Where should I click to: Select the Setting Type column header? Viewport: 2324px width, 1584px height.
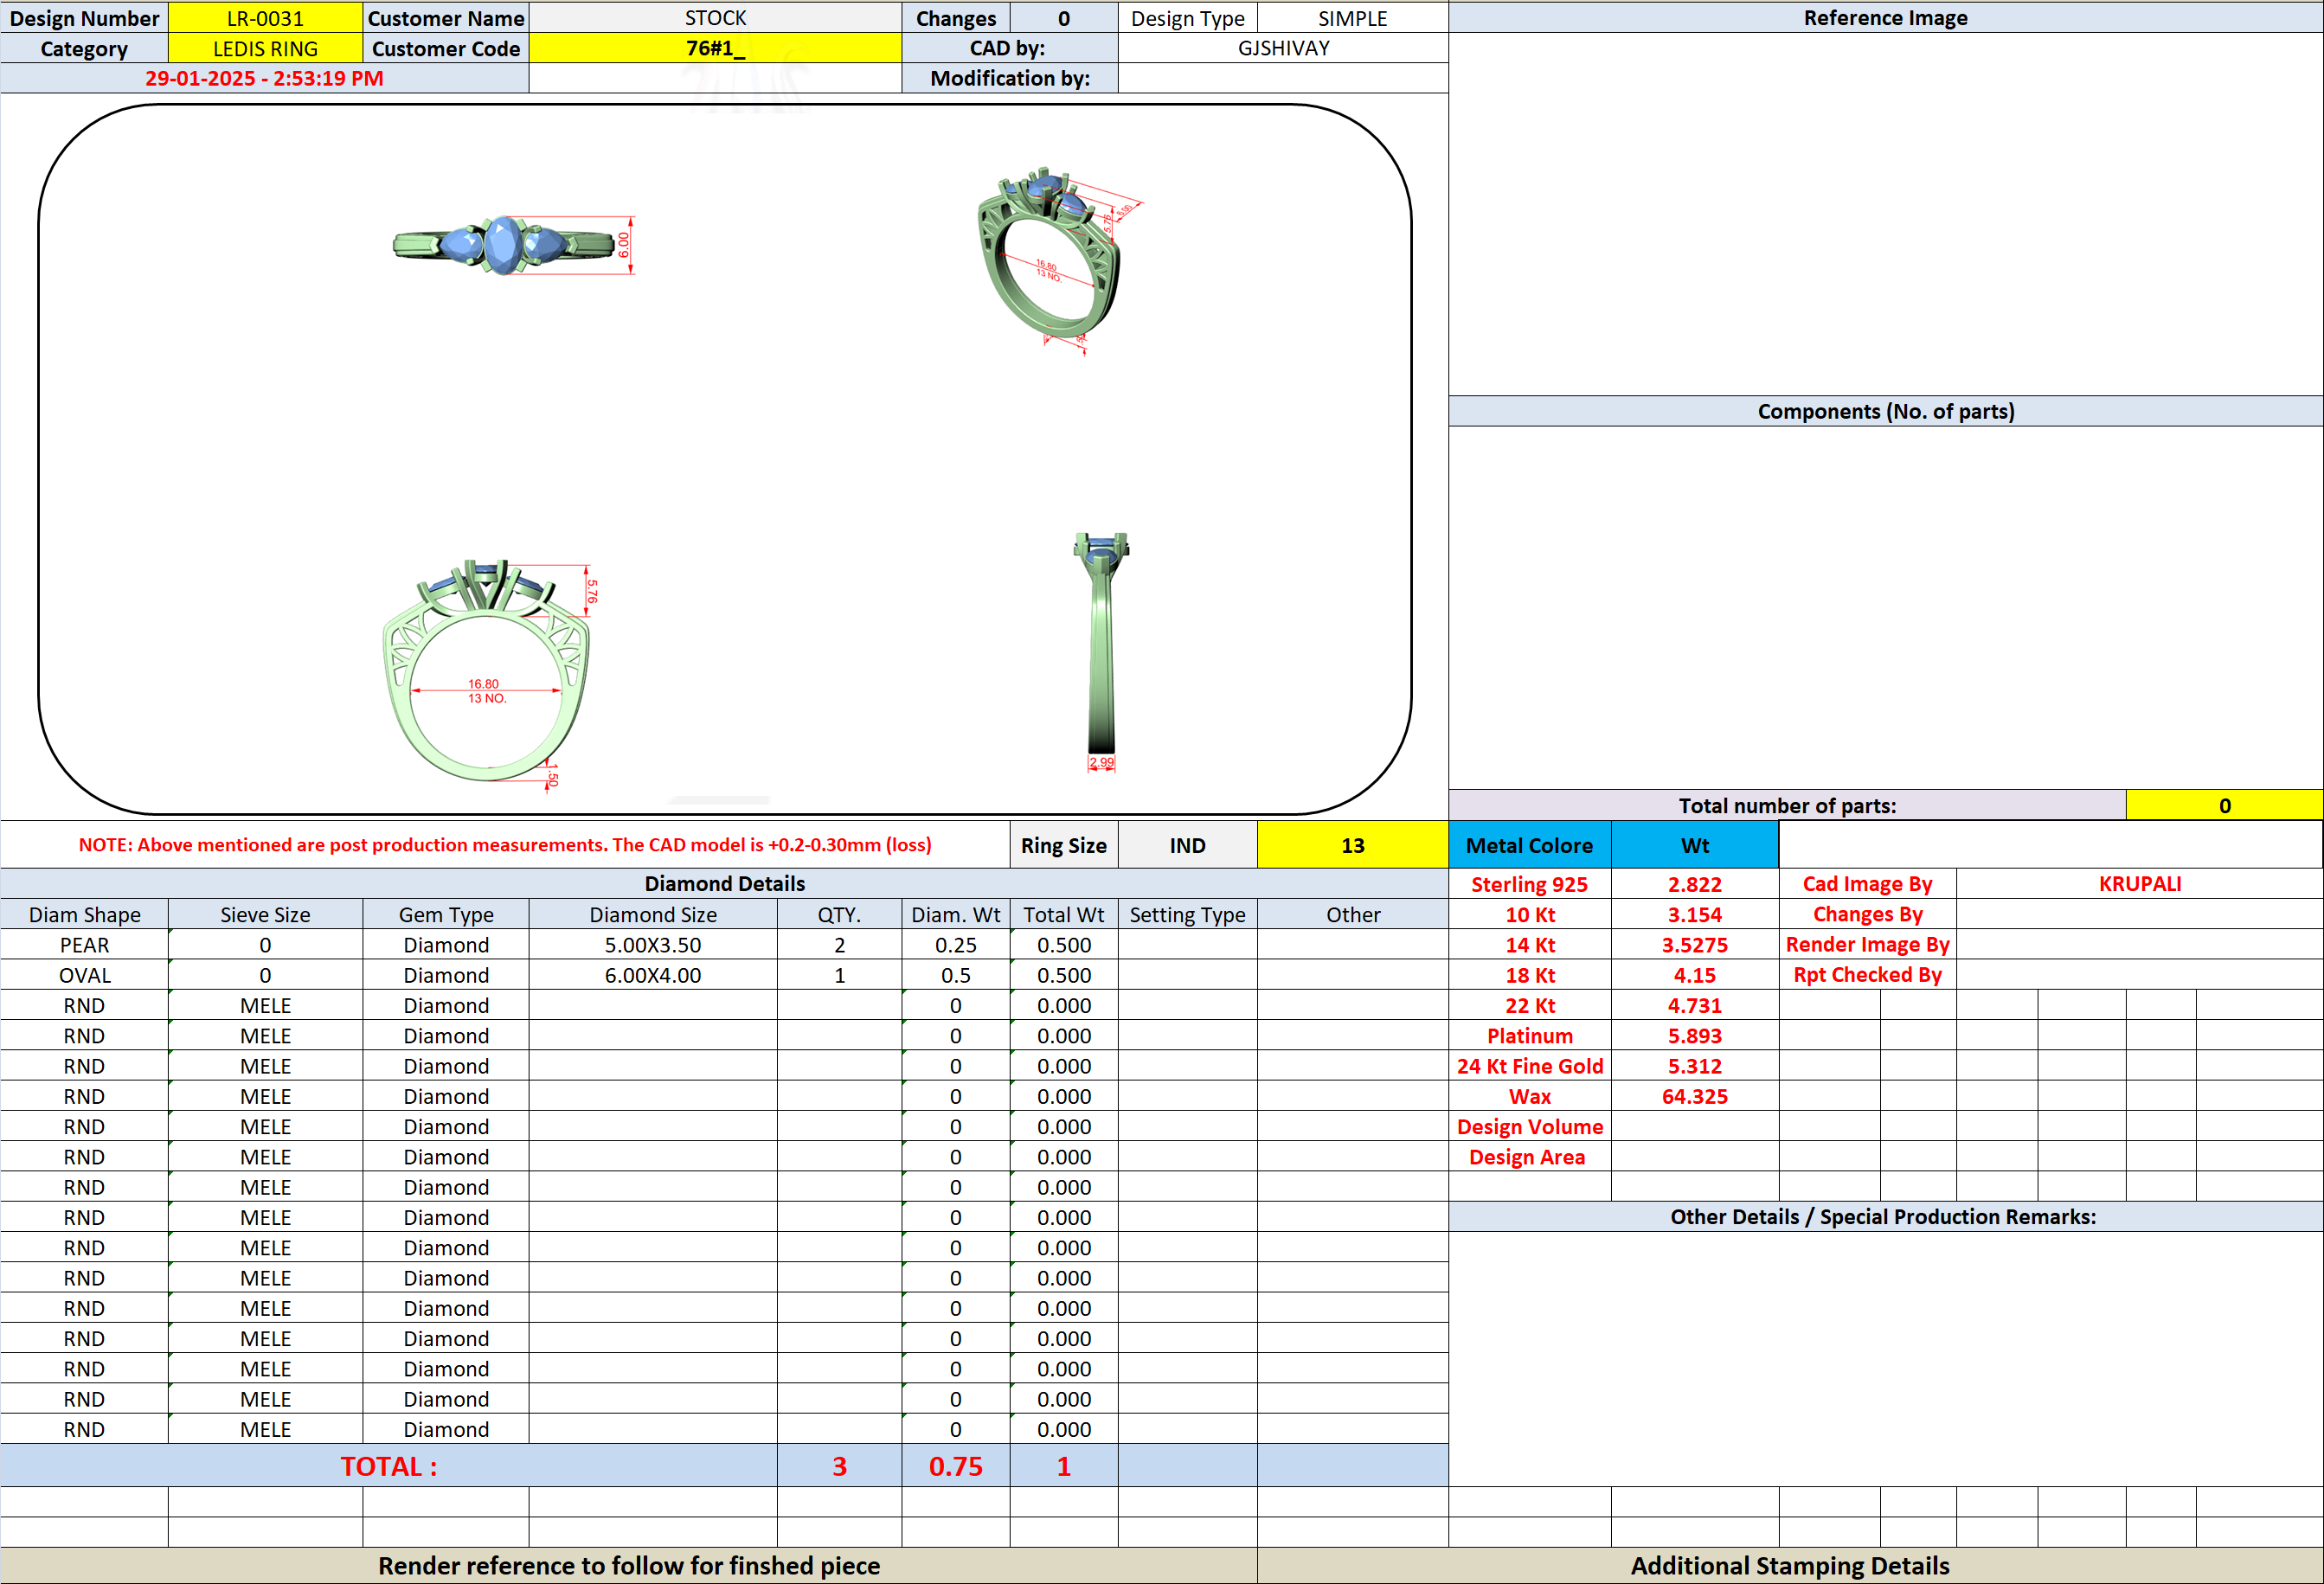1187,914
